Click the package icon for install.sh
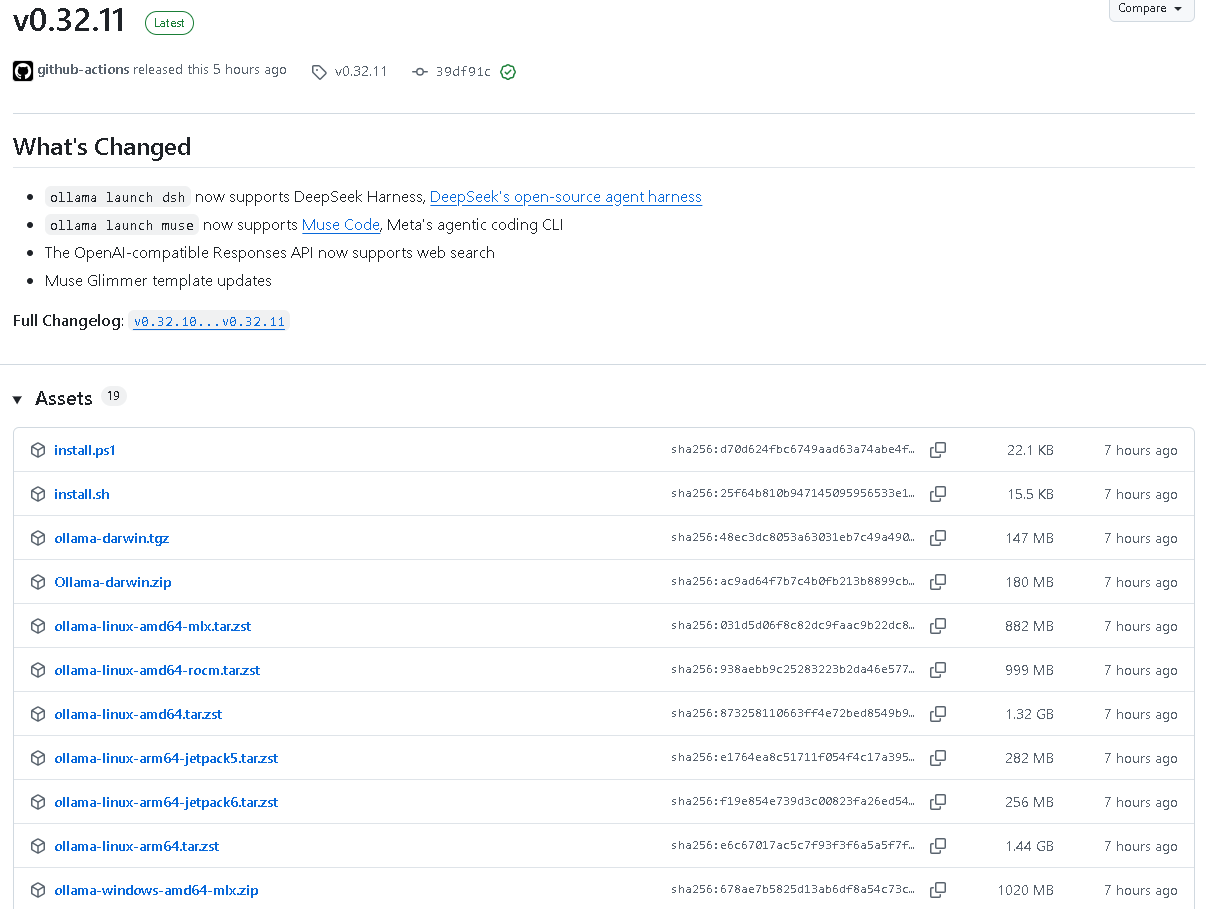This screenshot has width=1206, height=909. [x=38, y=494]
